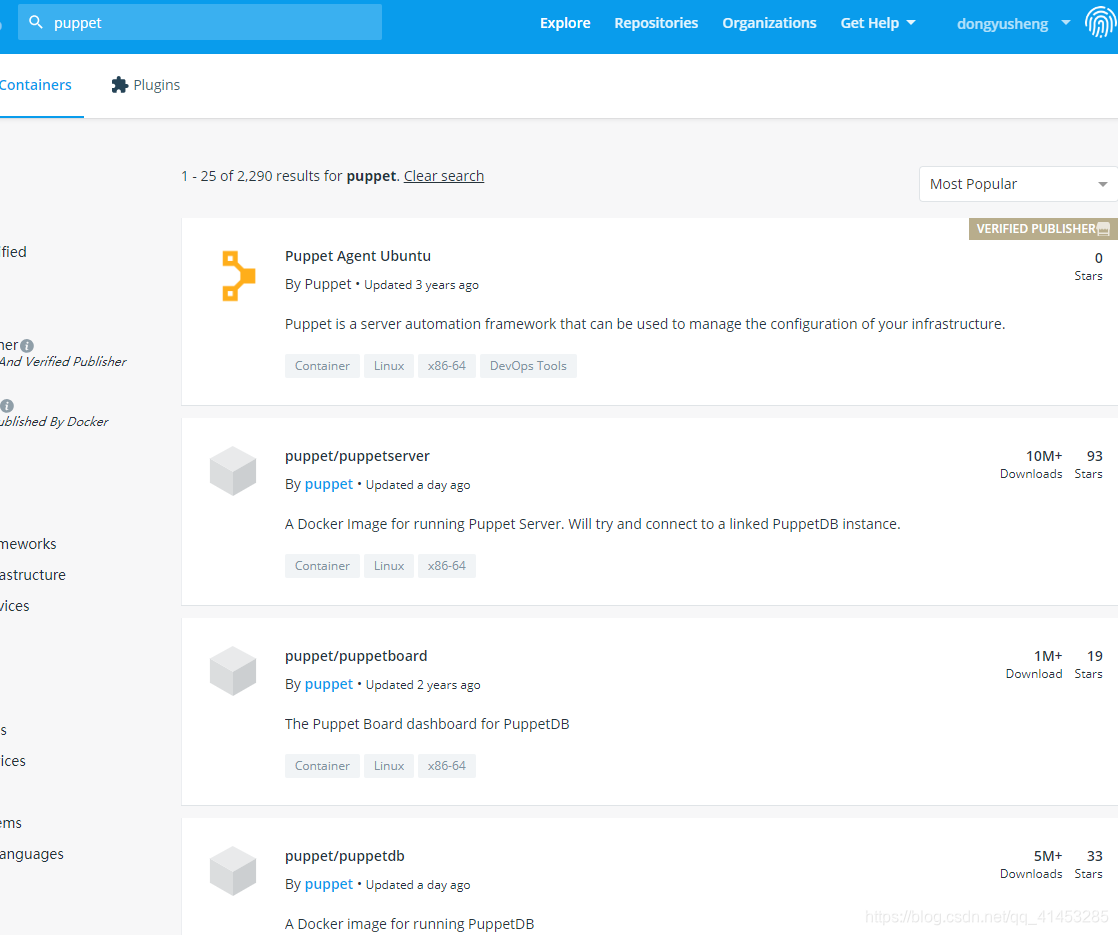Click 'The Puppet Board dashboard for PuppetDB' text

[x=427, y=724]
